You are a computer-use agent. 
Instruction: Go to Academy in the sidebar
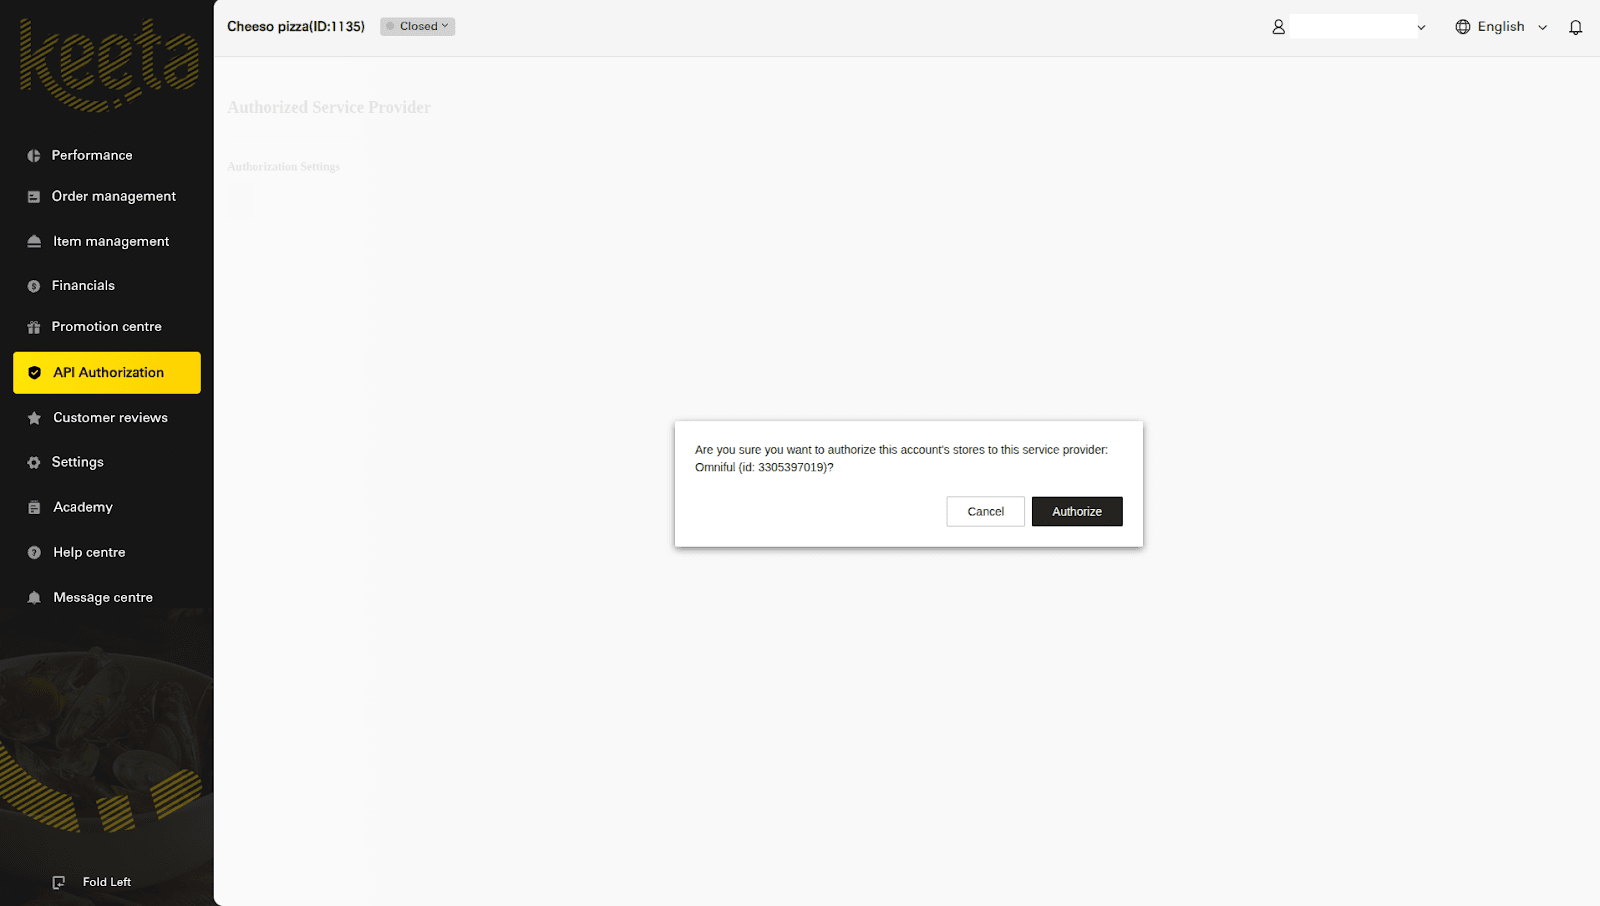pyautogui.click(x=83, y=508)
